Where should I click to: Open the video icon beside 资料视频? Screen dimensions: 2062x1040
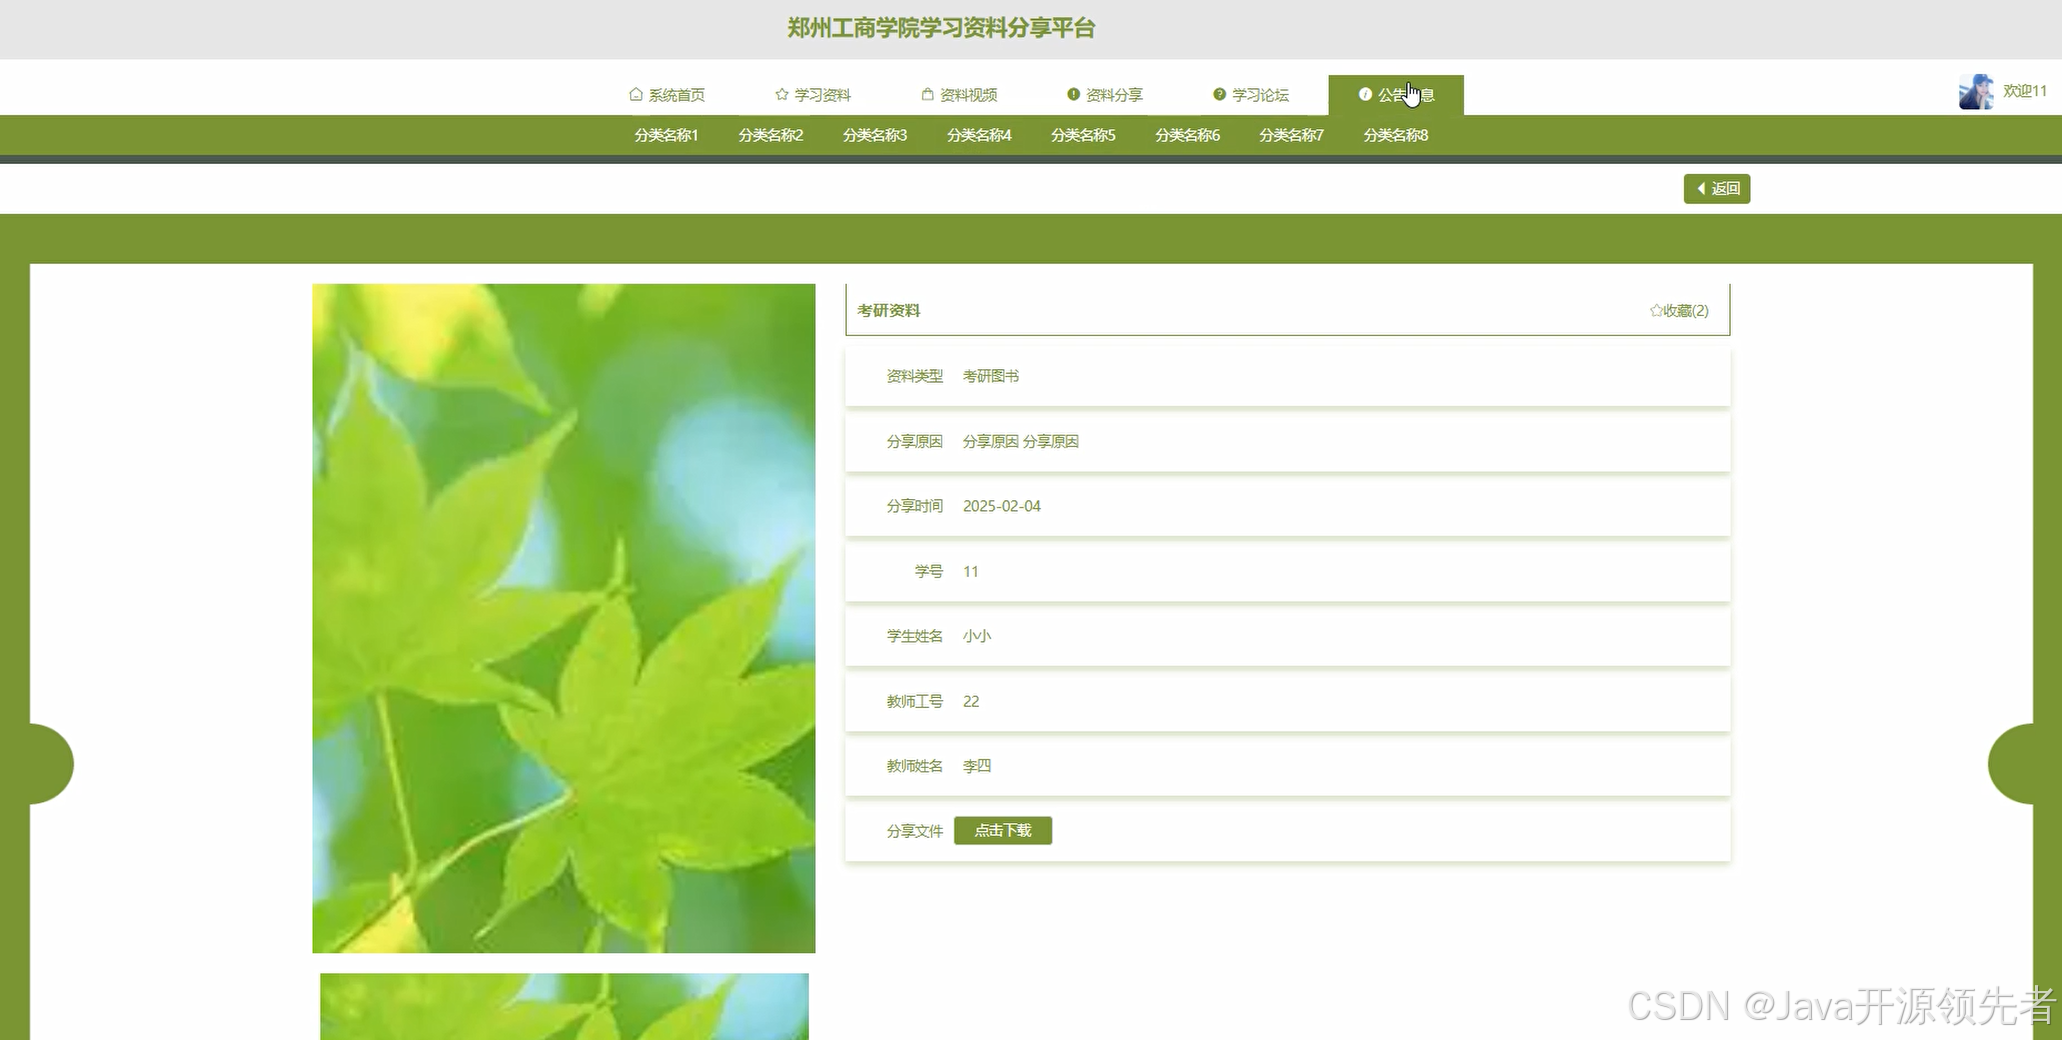[926, 93]
